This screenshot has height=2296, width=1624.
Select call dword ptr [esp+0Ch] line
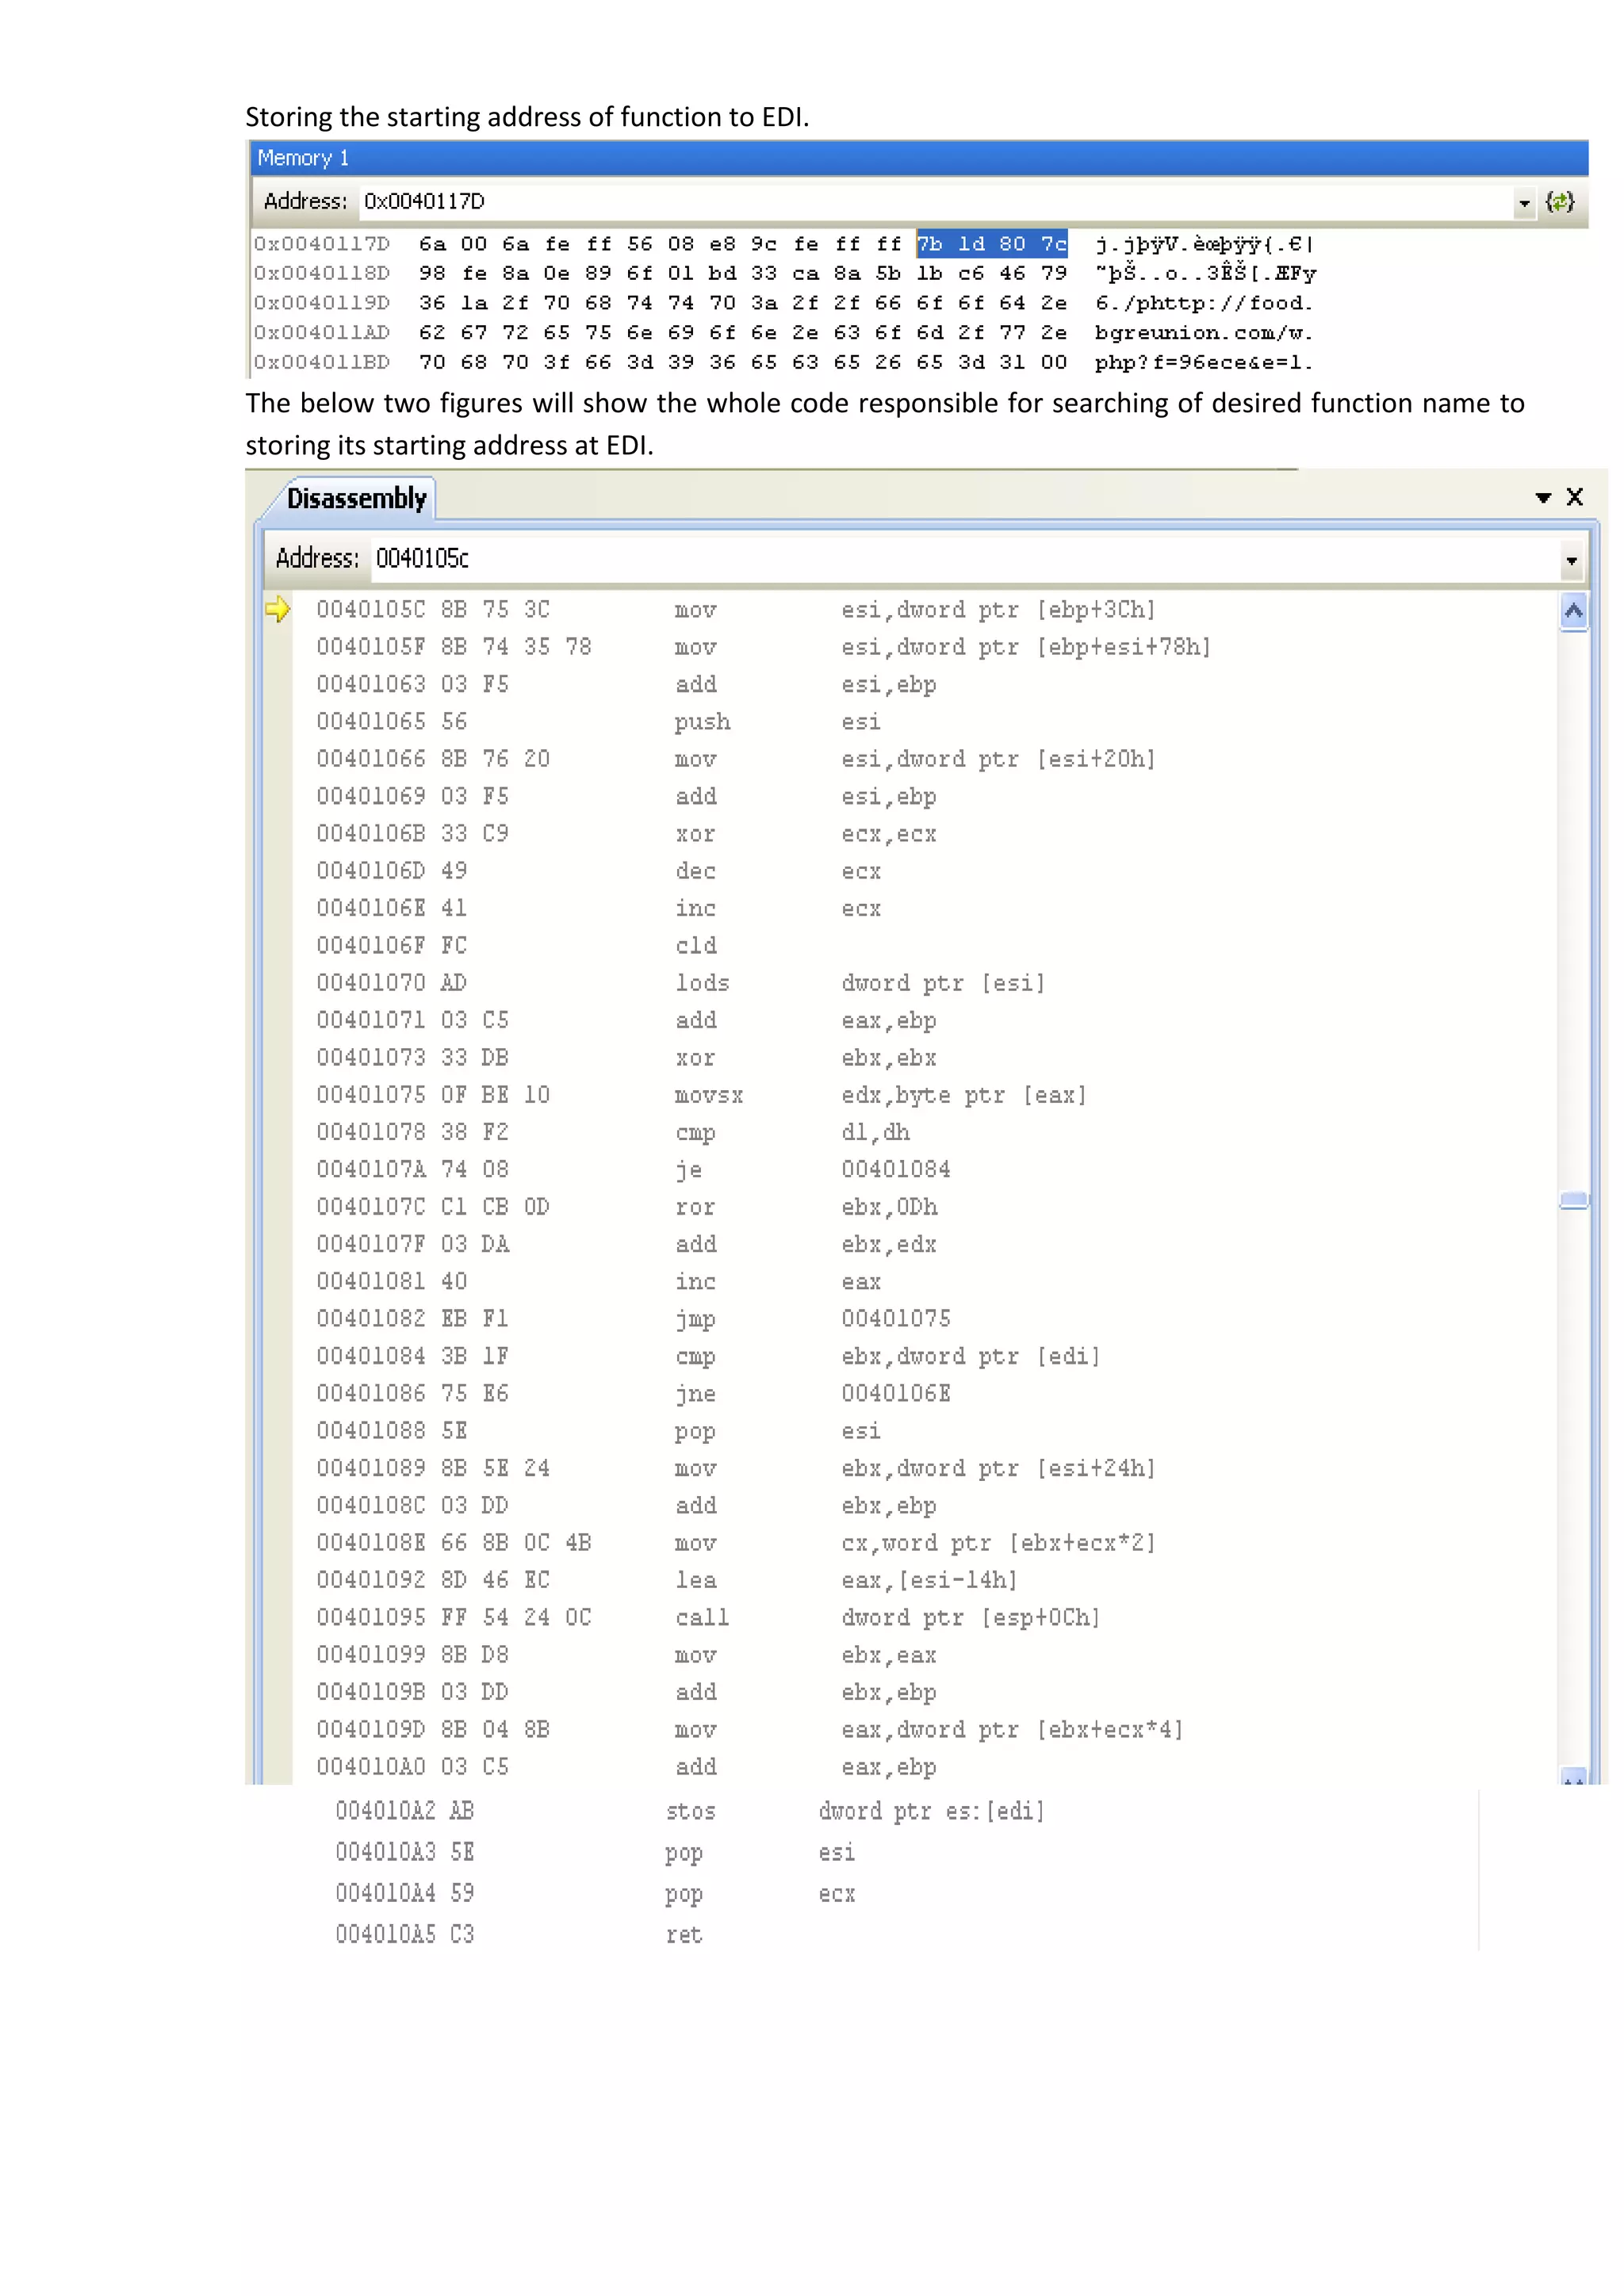[708, 1617]
